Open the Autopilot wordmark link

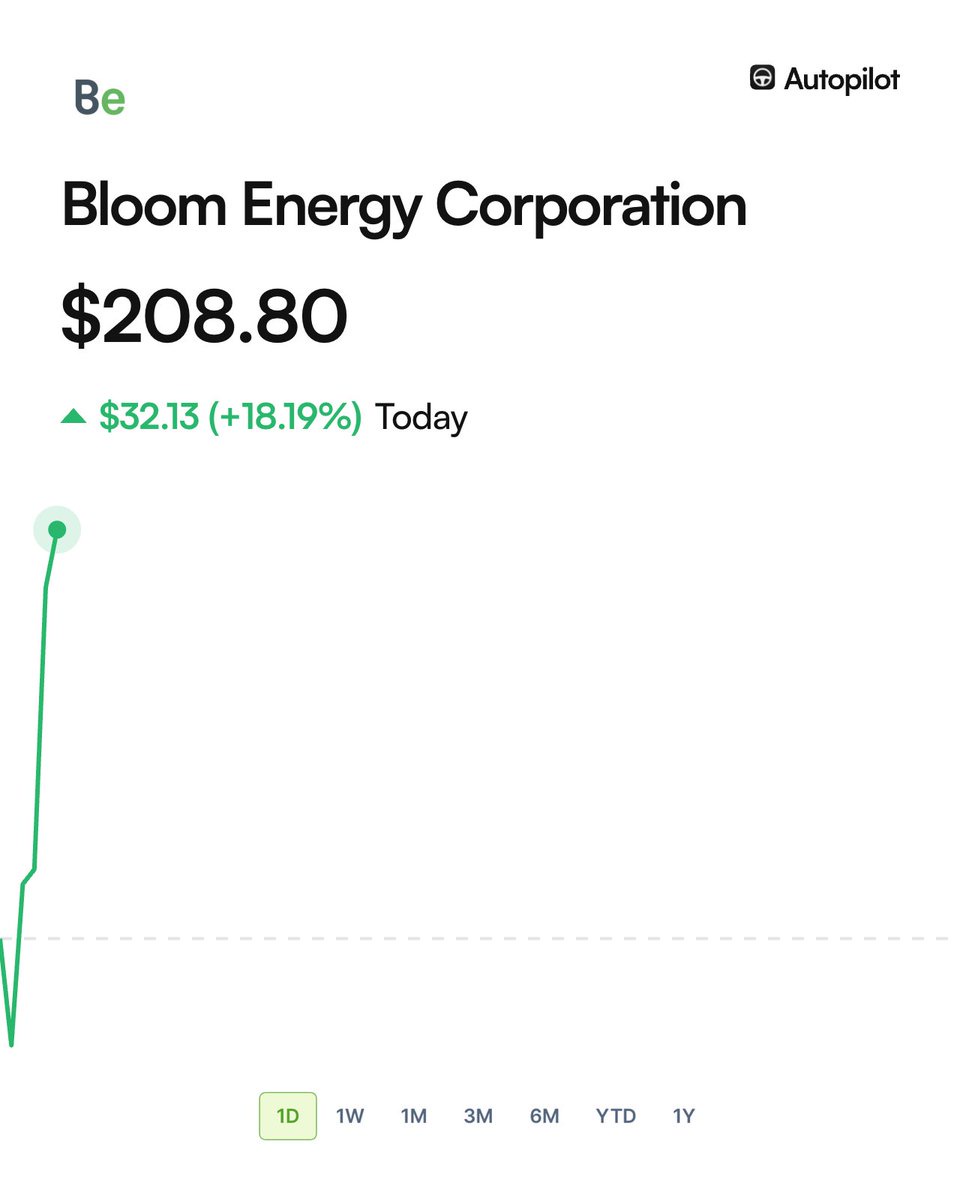[x=841, y=79]
